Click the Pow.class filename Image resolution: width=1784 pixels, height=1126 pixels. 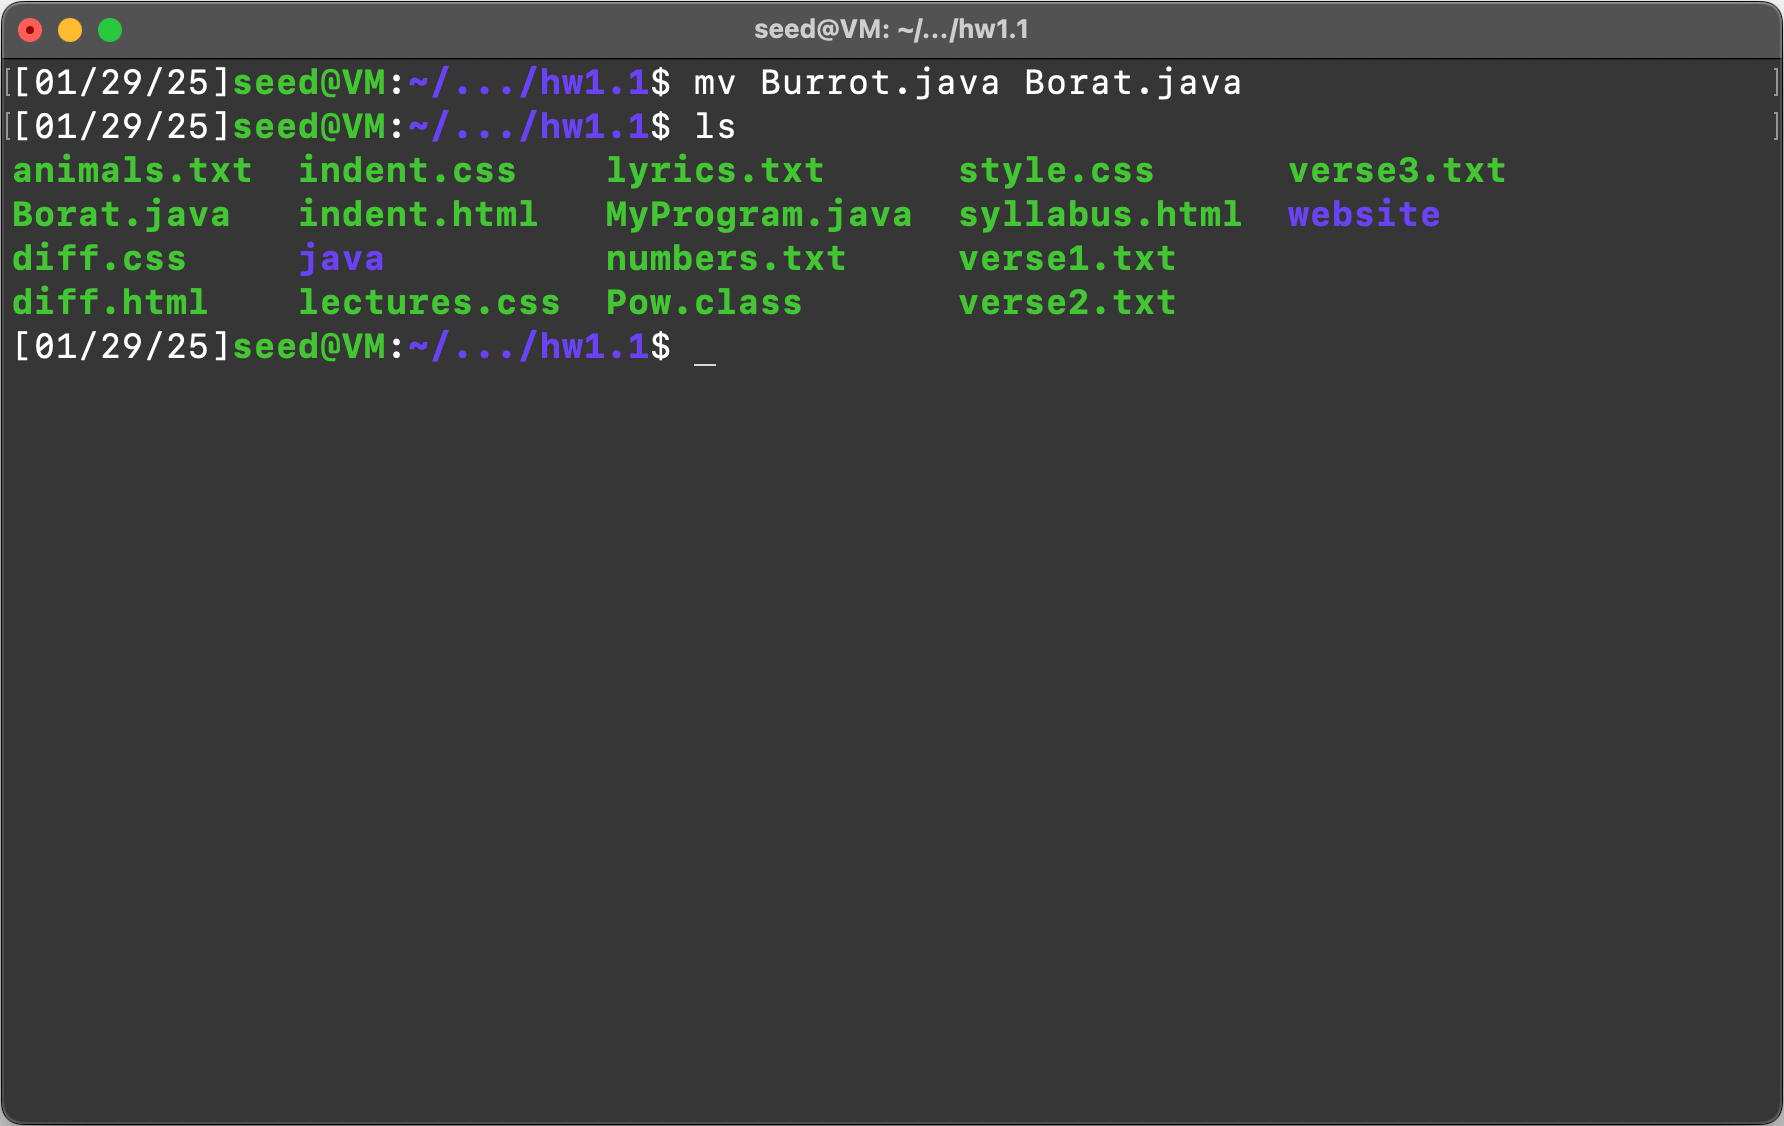704,303
